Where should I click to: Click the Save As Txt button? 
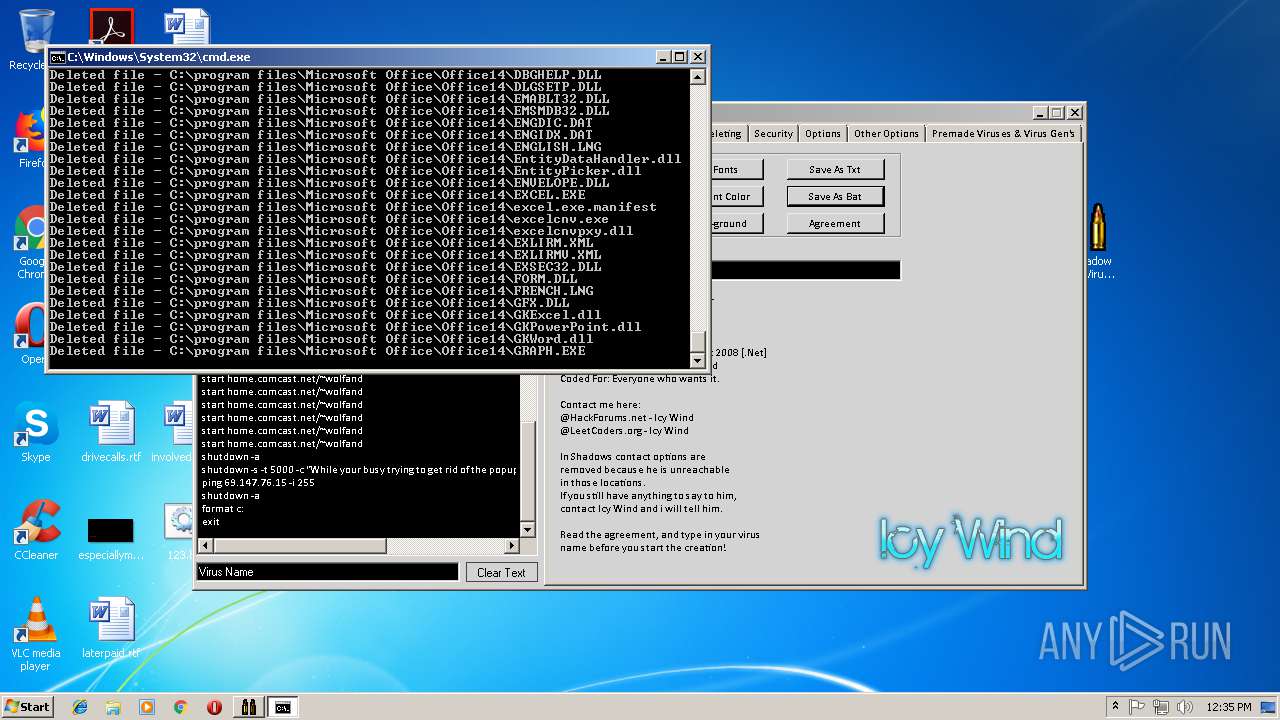[x=835, y=170]
